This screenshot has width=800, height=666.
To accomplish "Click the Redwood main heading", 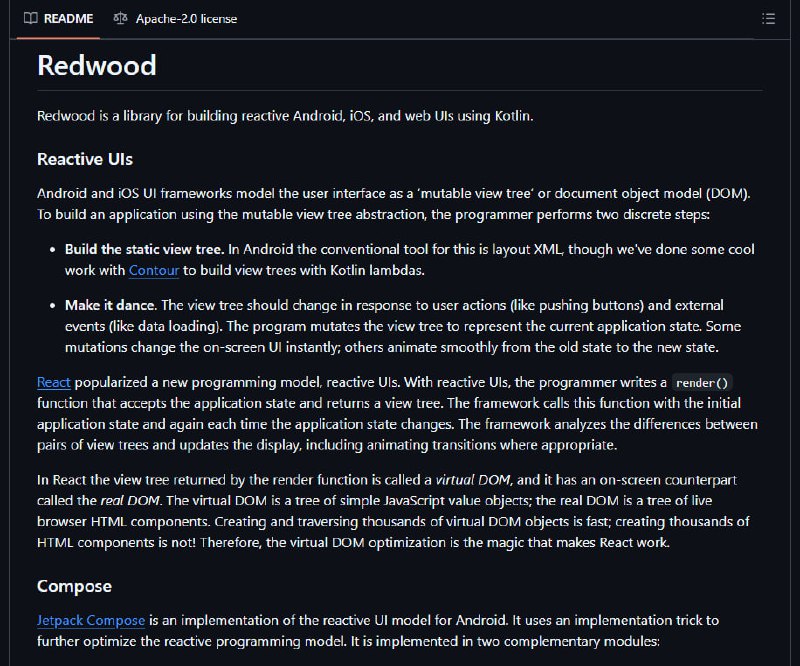I will (97, 65).
